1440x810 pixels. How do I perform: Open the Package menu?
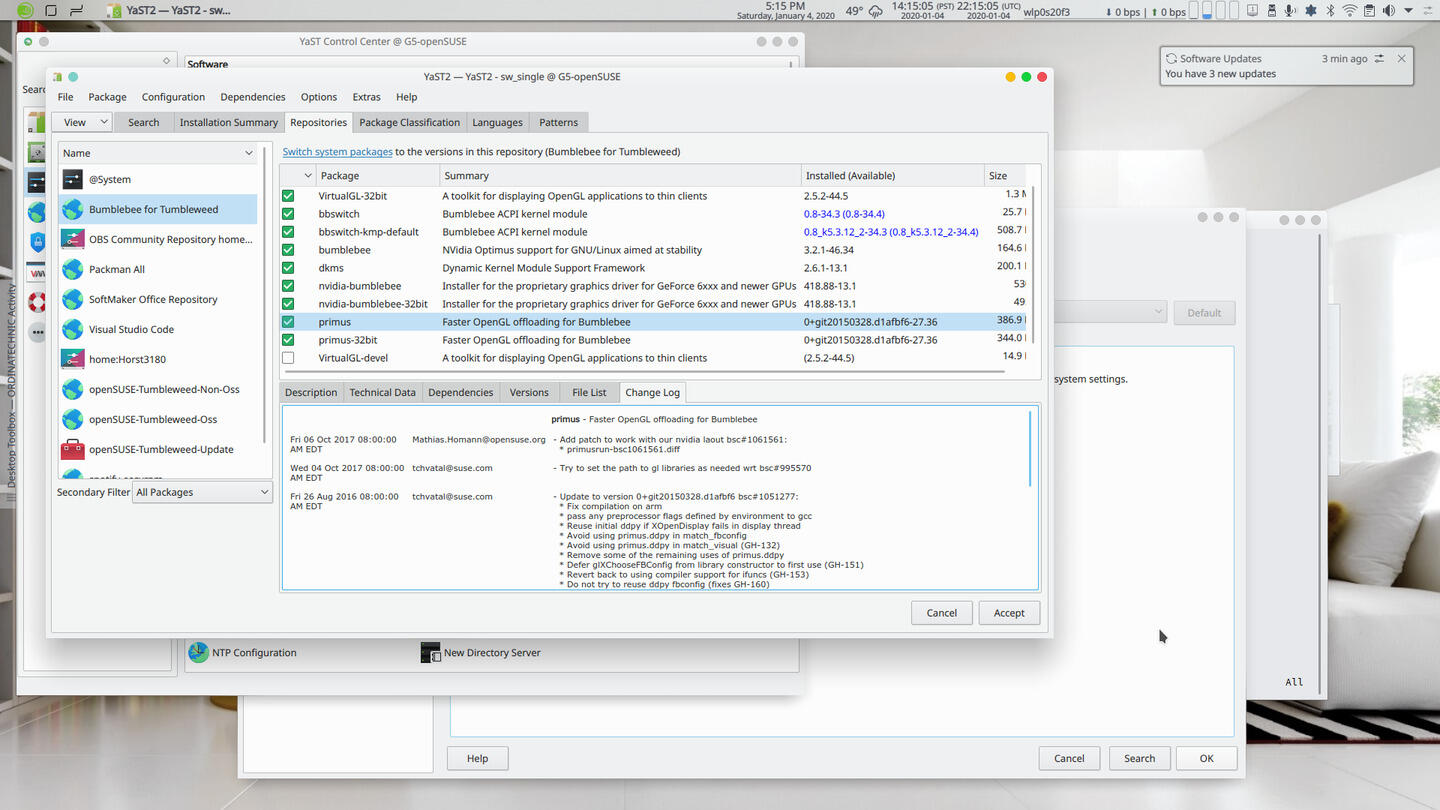pos(107,97)
